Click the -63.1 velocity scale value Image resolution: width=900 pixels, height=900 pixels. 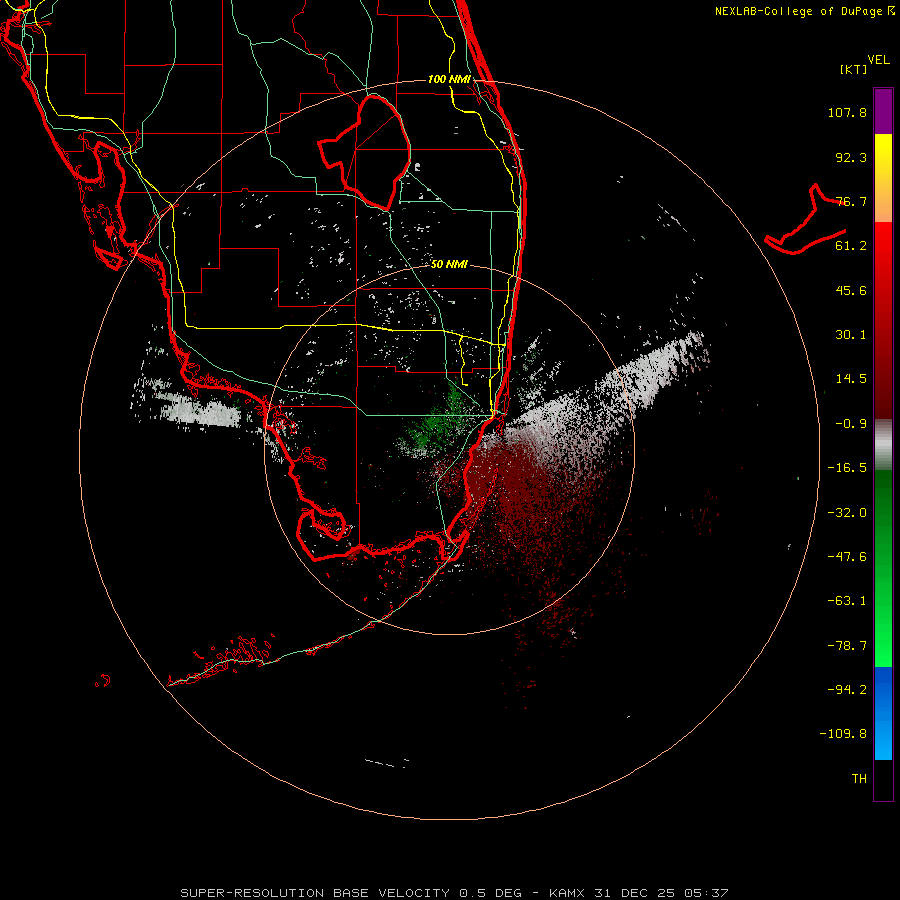click(847, 601)
